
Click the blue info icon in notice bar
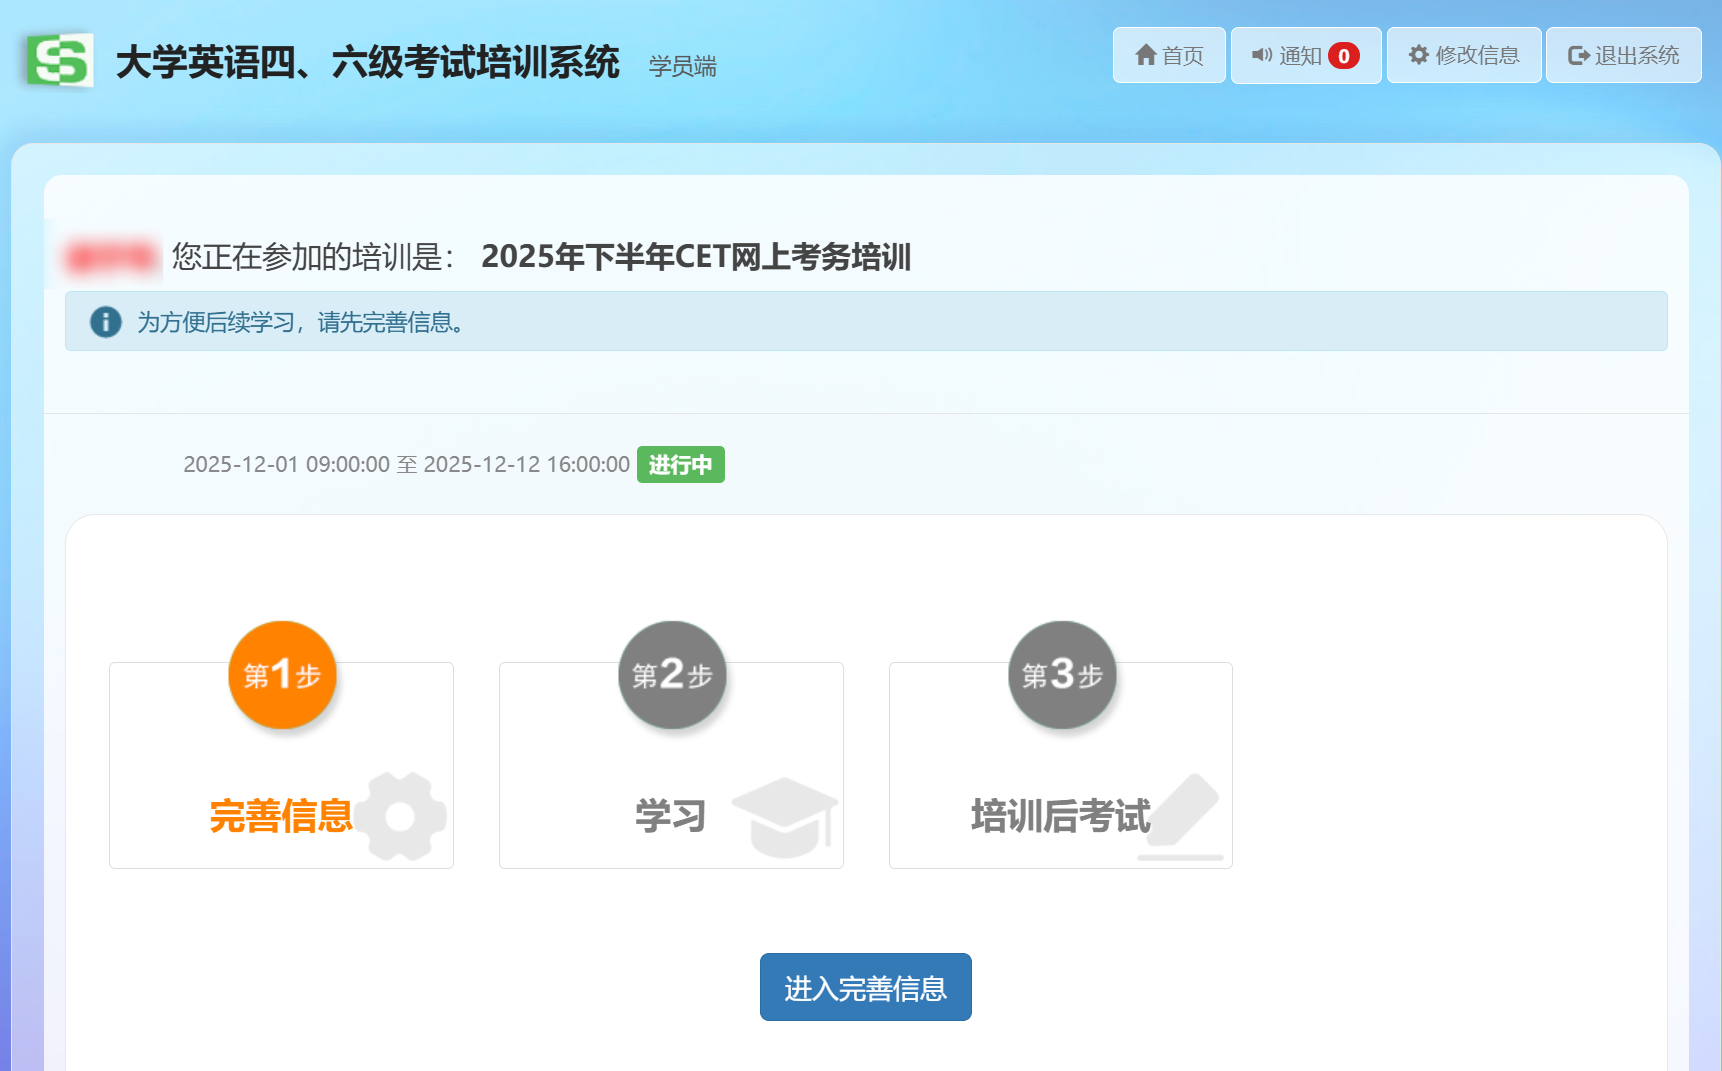pos(105,322)
